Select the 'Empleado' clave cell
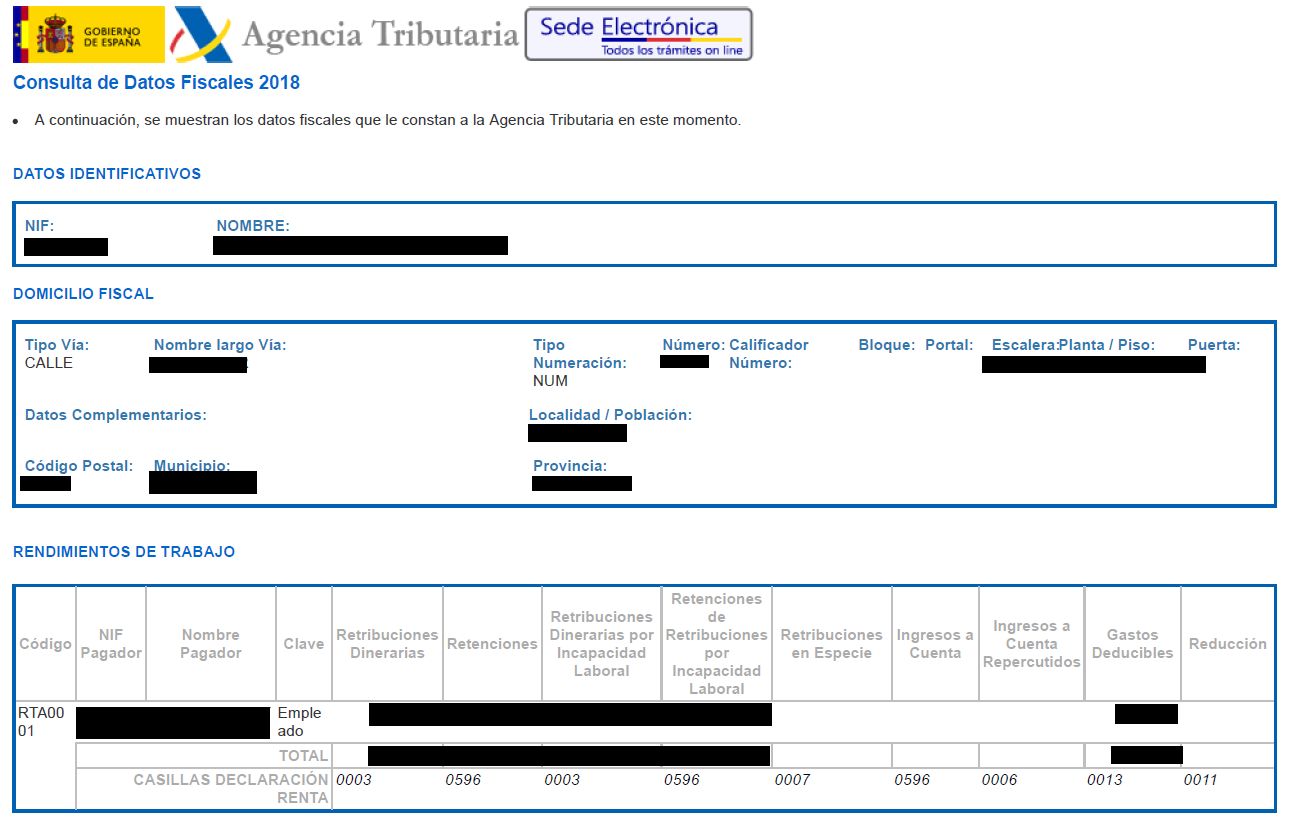 300,722
